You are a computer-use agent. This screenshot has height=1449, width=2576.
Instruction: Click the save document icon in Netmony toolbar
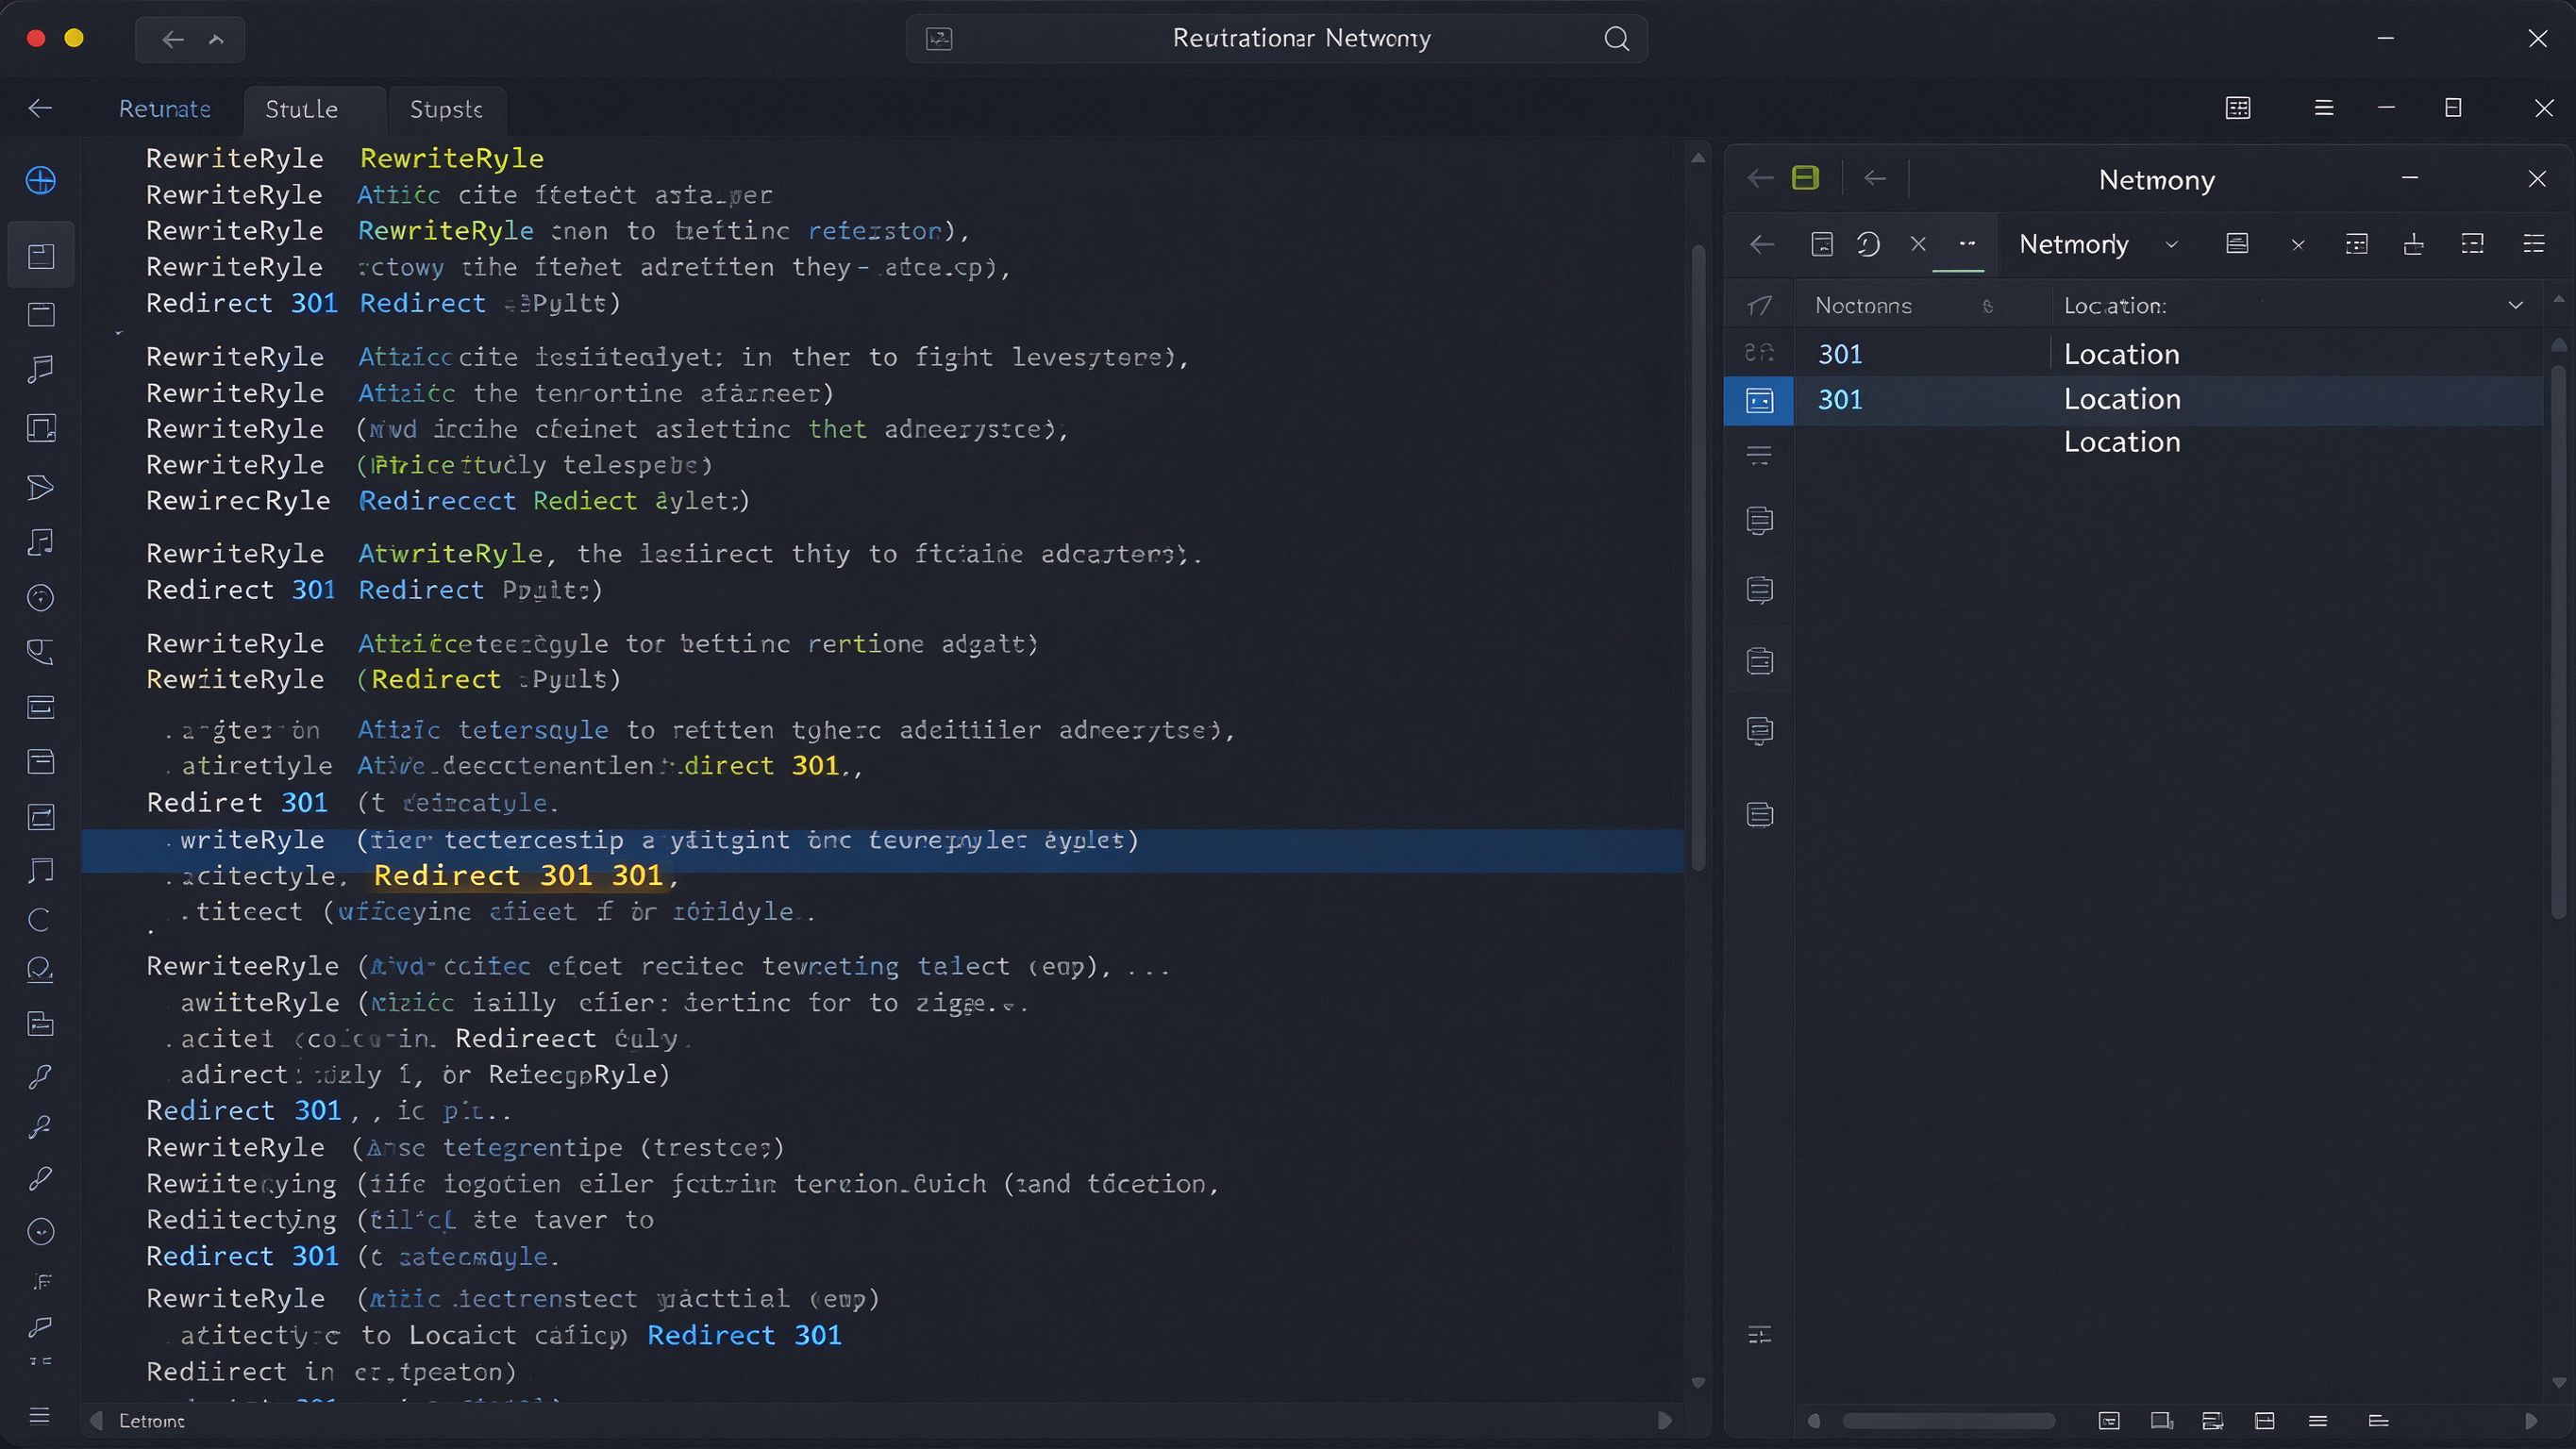pyautogui.click(x=1822, y=244)
